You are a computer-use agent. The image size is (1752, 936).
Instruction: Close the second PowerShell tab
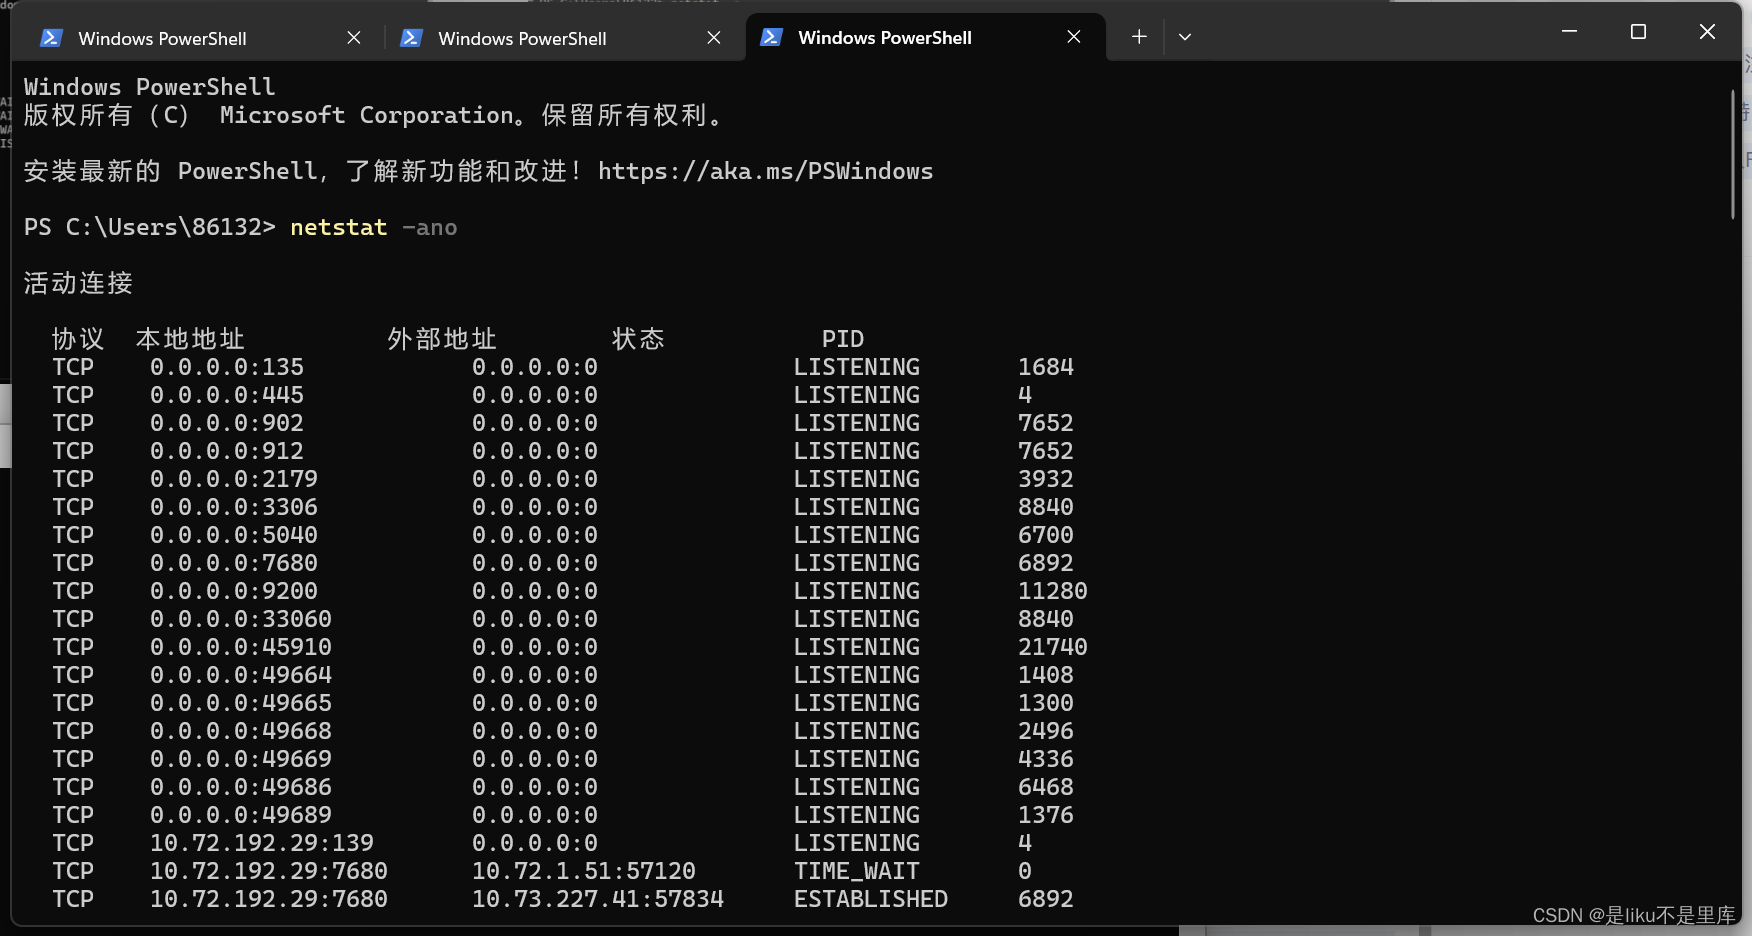[714, 38]
